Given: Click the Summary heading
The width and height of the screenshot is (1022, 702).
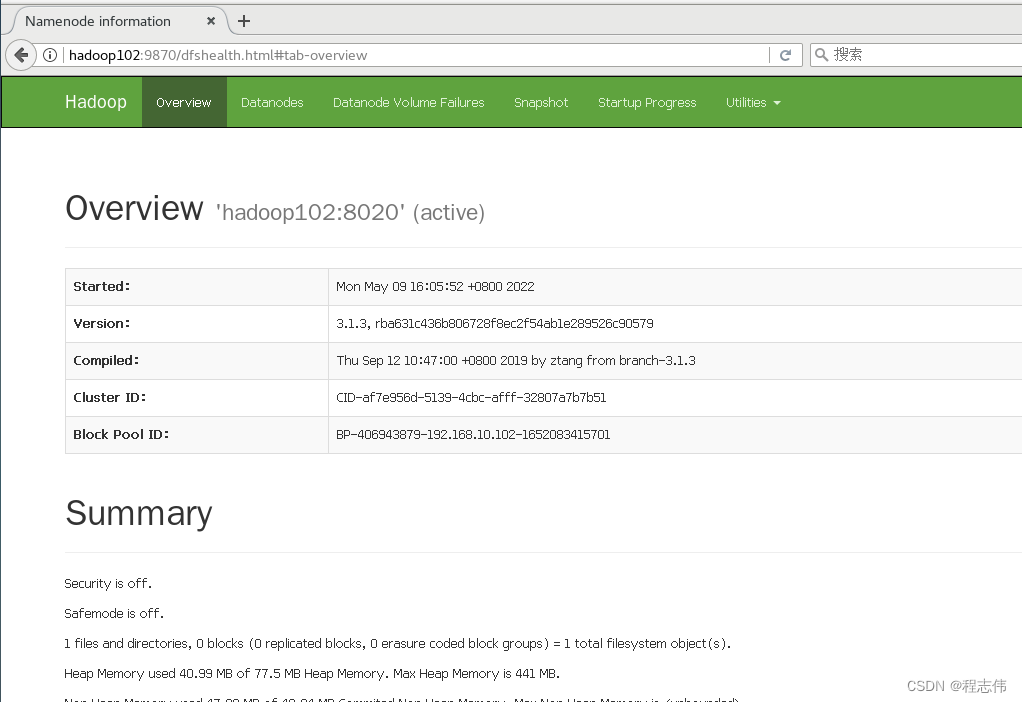Looking at the screenshot, I should [139, 513].
